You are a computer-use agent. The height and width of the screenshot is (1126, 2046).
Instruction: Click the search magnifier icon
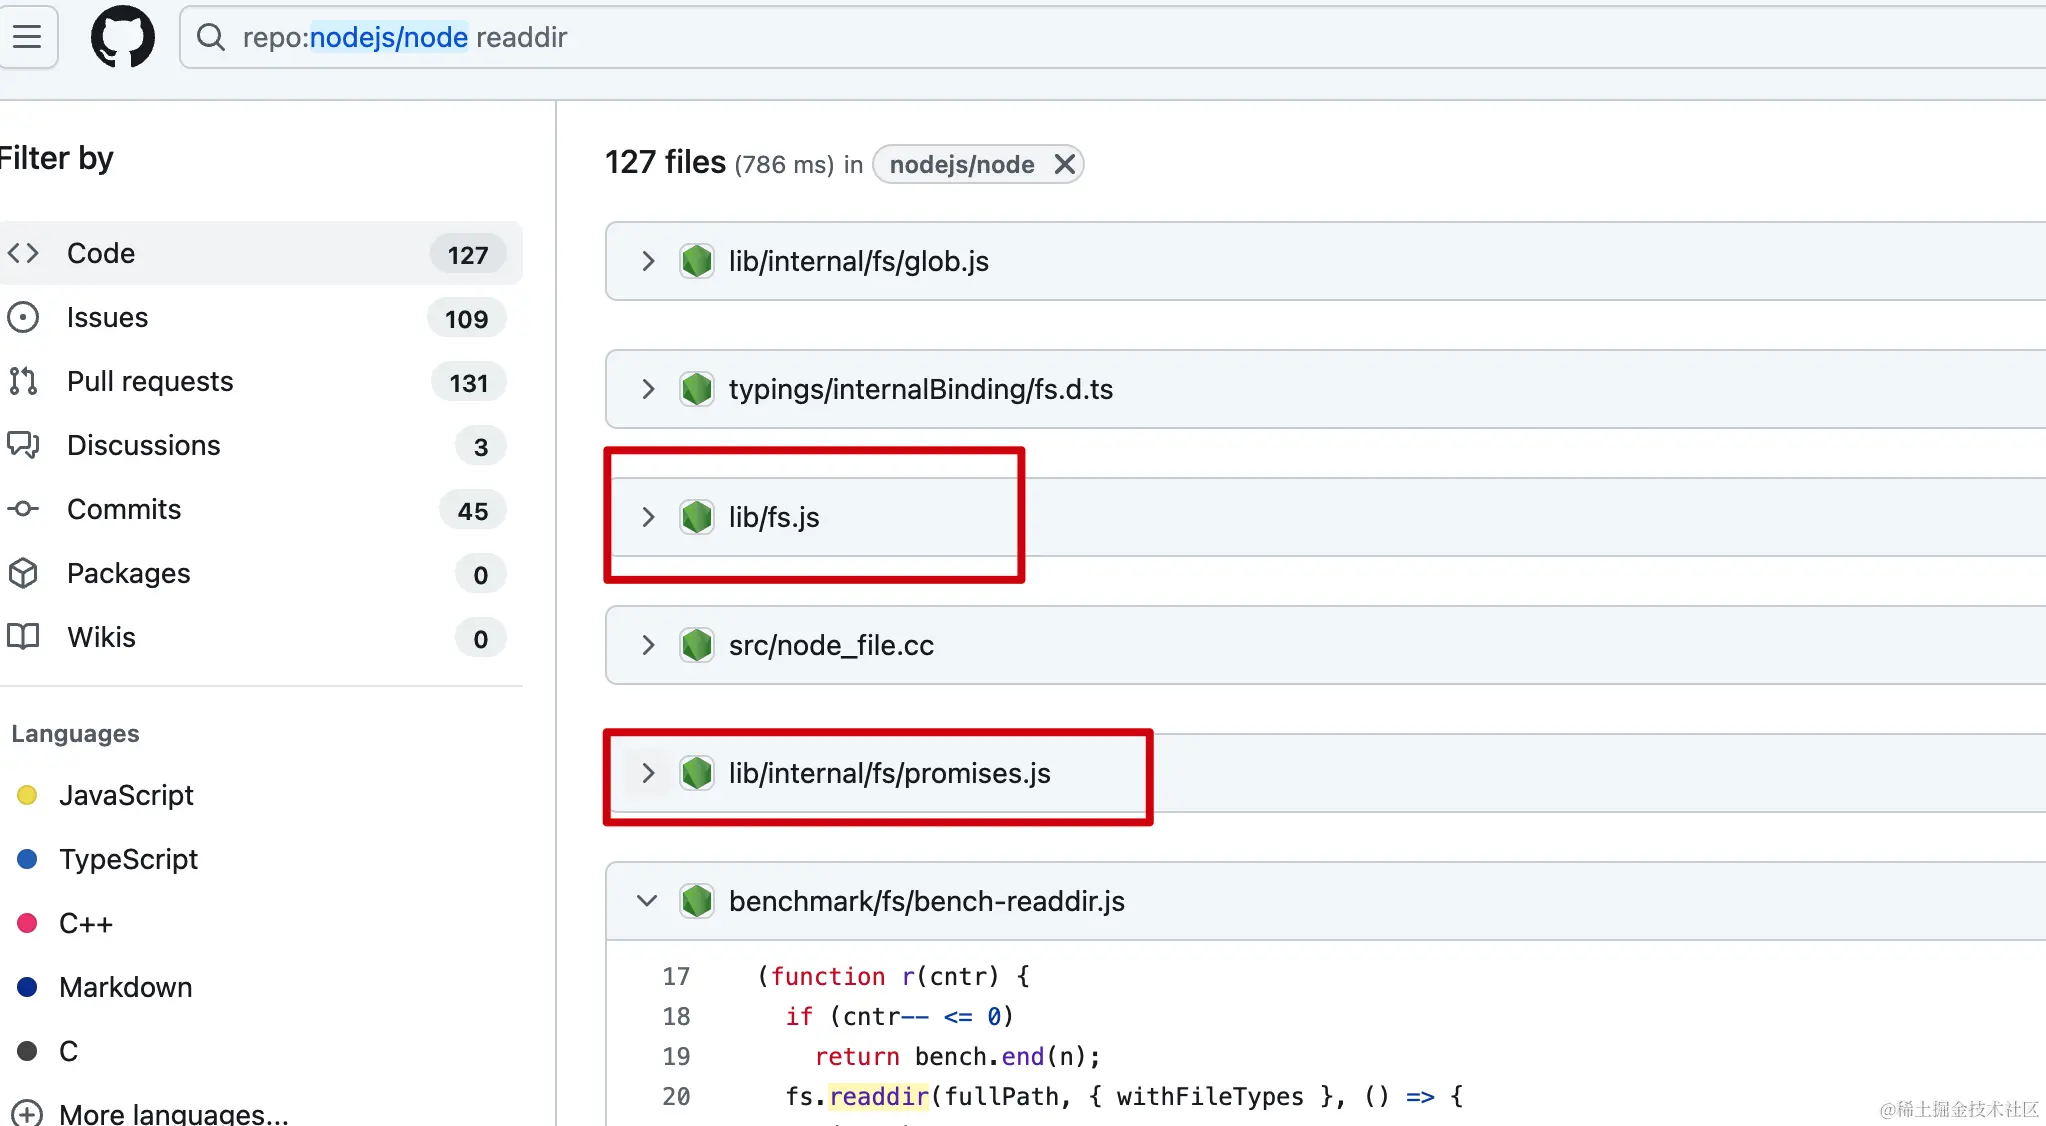click(211, 37)
